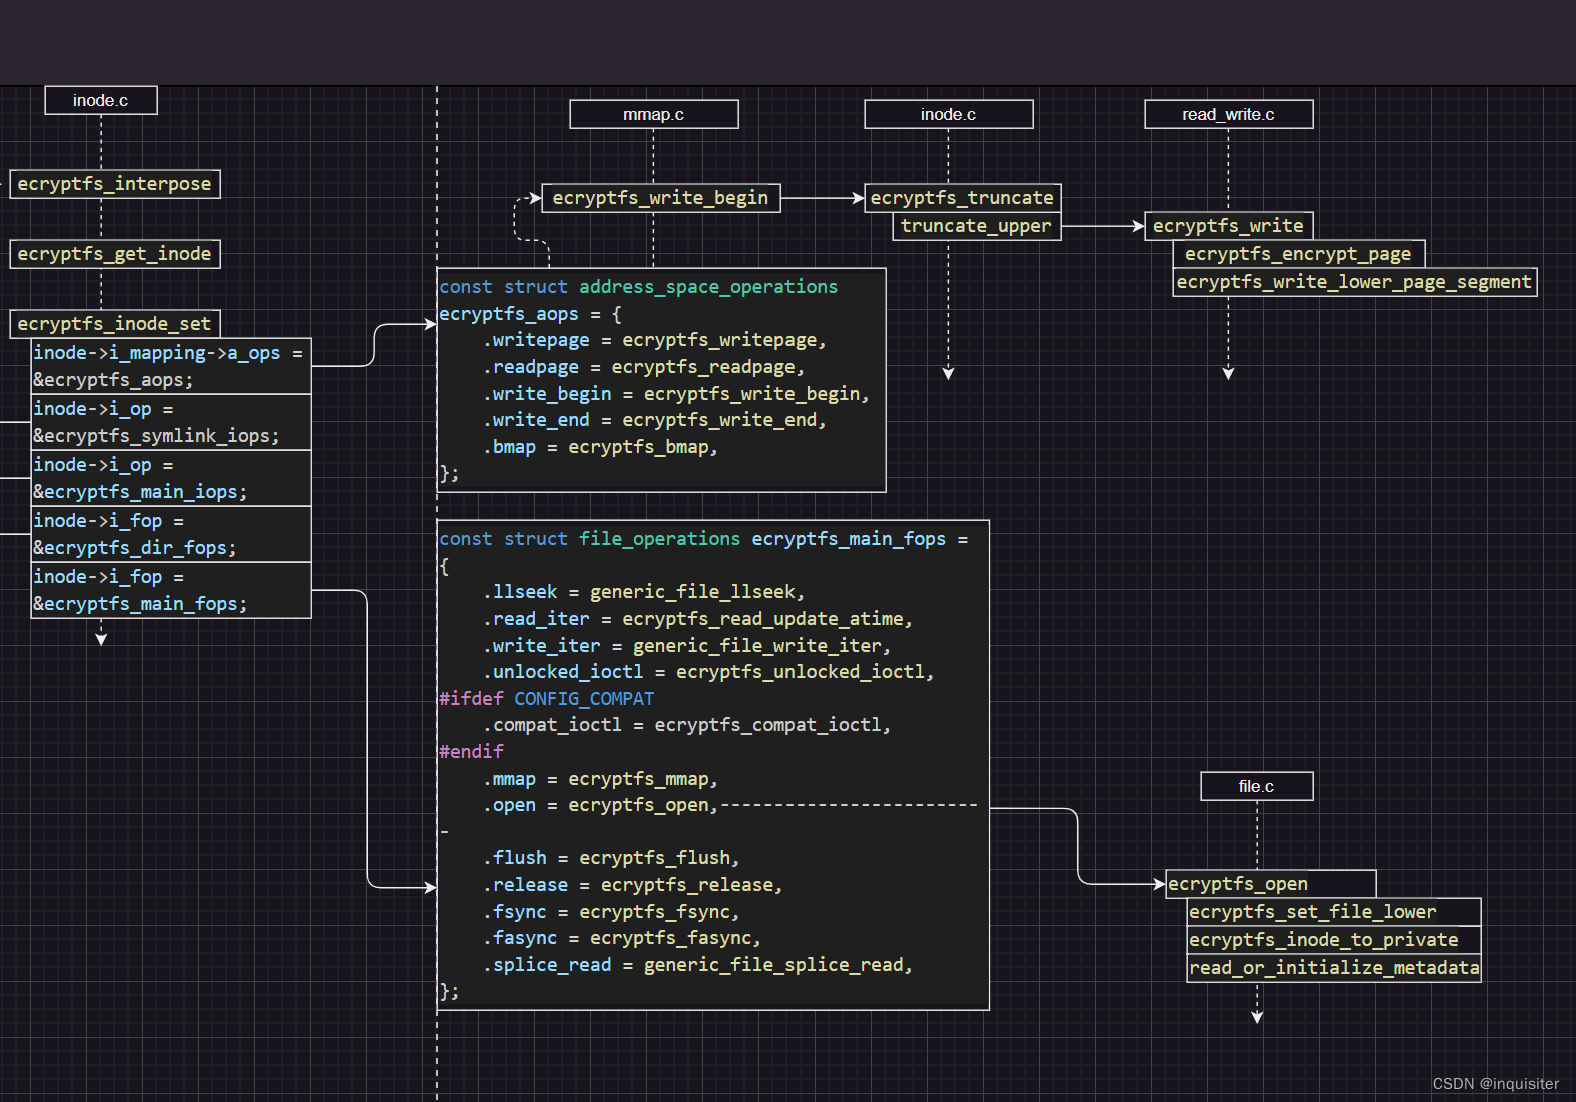Select the #ifdef CONFIG_COMPAT line
Screen dimensions: 1576x1102
(x=547, y=699)
